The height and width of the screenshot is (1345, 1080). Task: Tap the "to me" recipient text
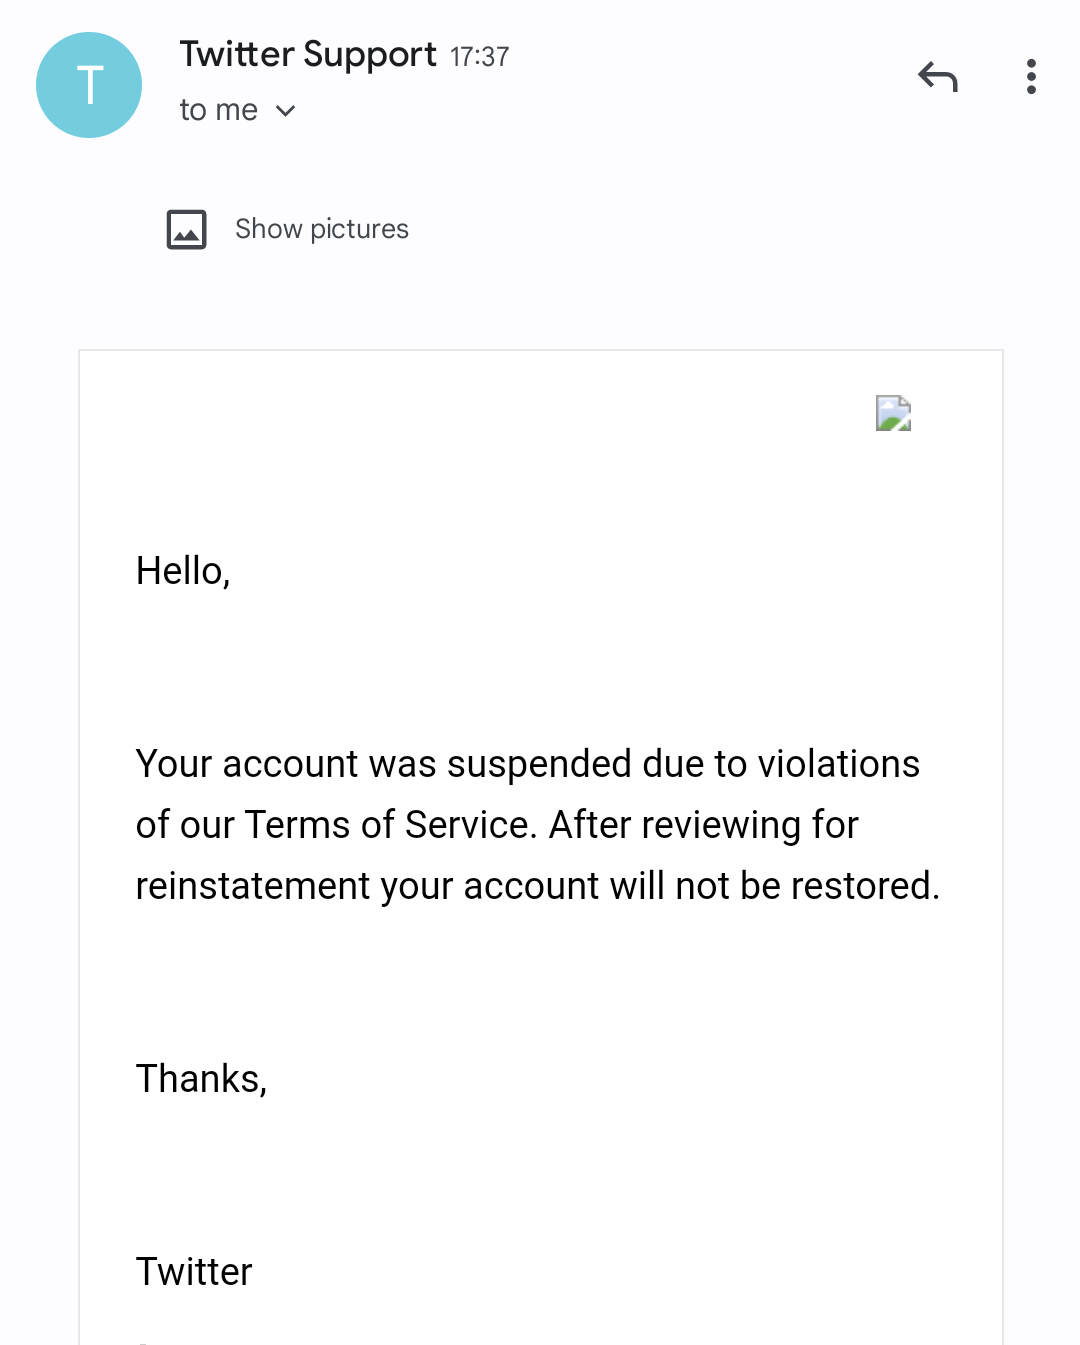[x=218, y=110]
